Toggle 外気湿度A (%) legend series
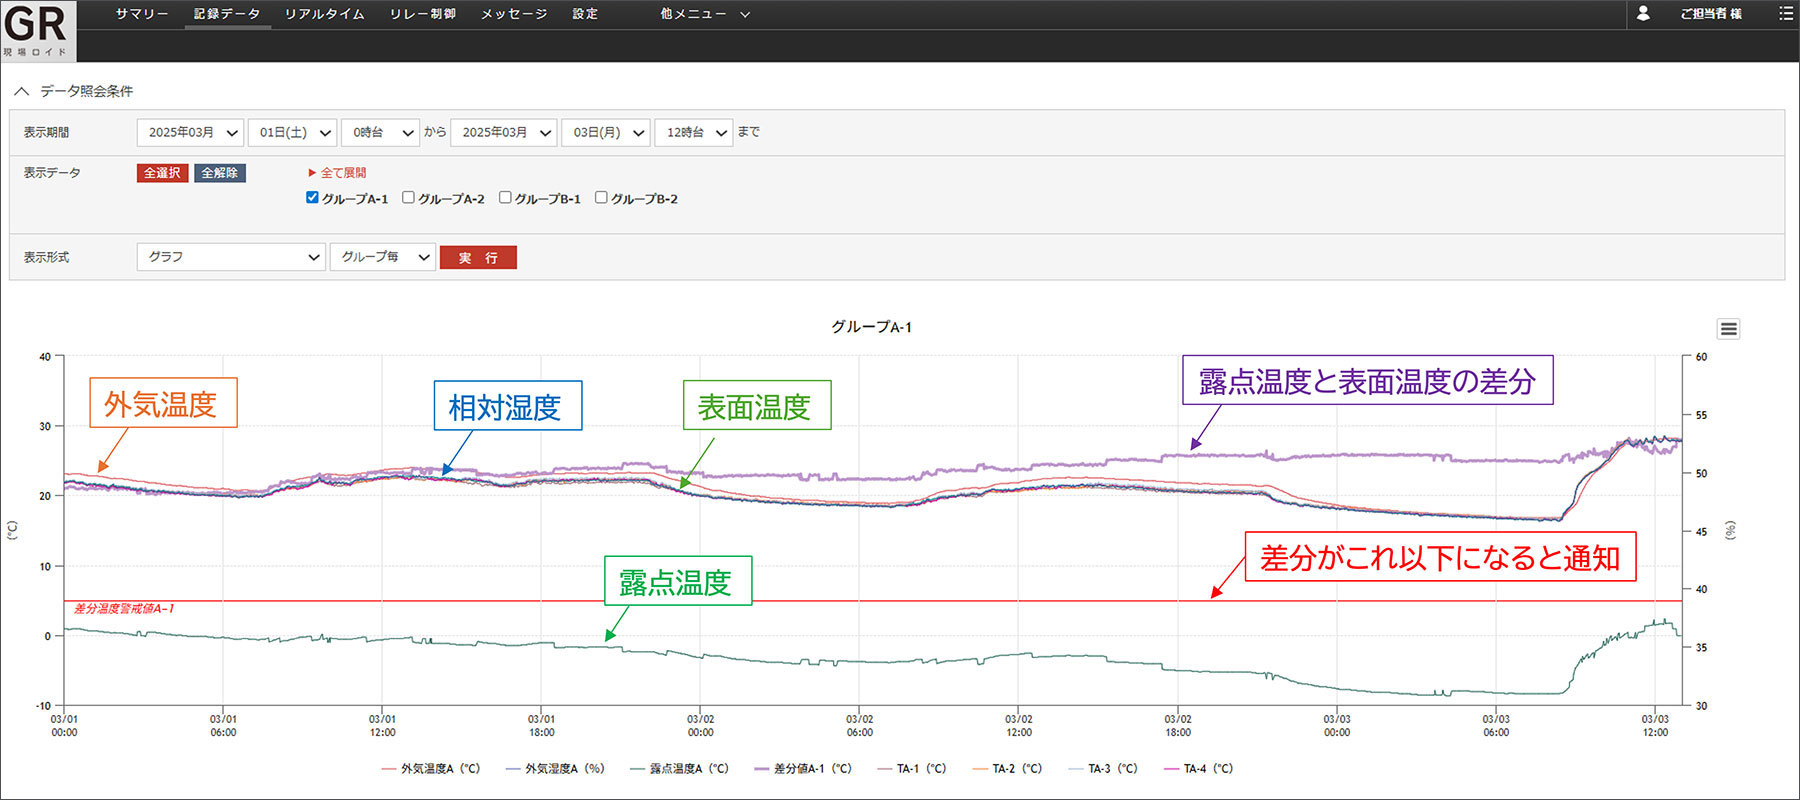1800x800 pixels. [555, 769]
